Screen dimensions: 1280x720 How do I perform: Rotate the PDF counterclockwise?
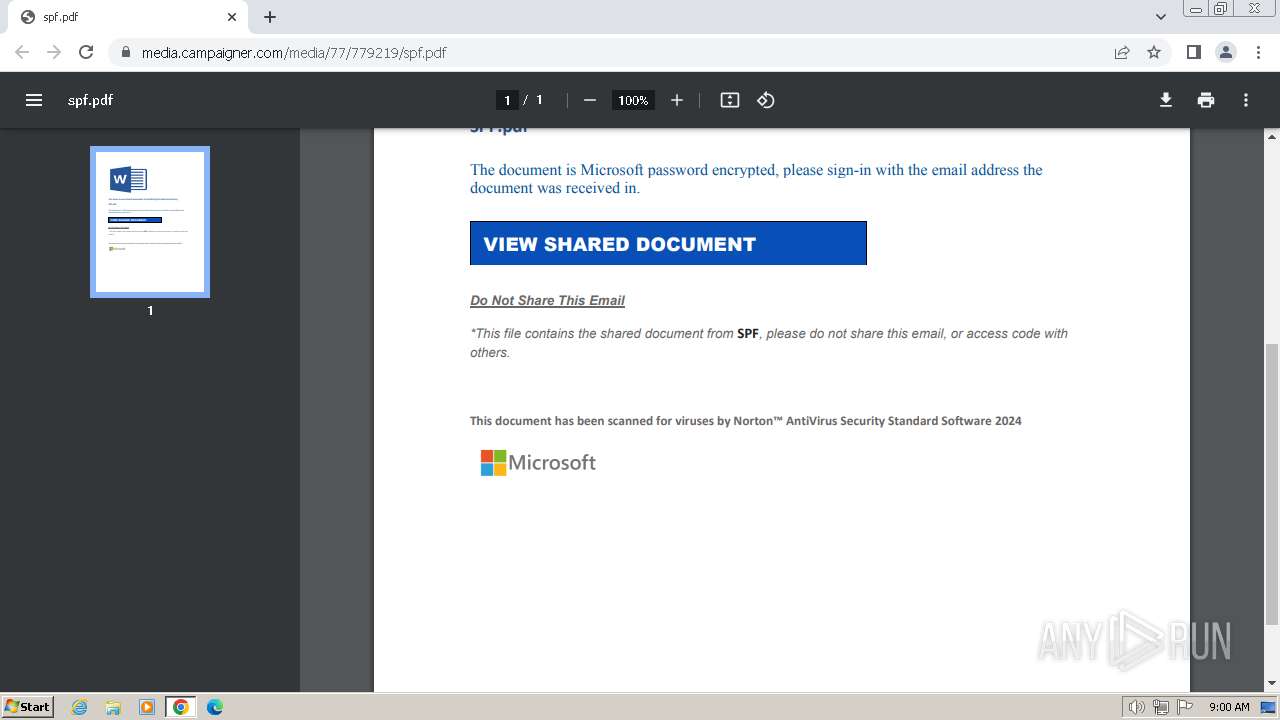click(x=766, y=100)
